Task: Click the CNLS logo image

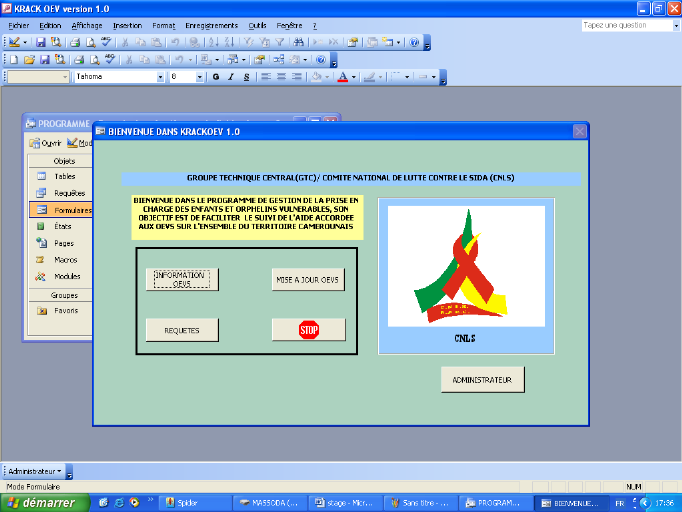Action: 466,266
